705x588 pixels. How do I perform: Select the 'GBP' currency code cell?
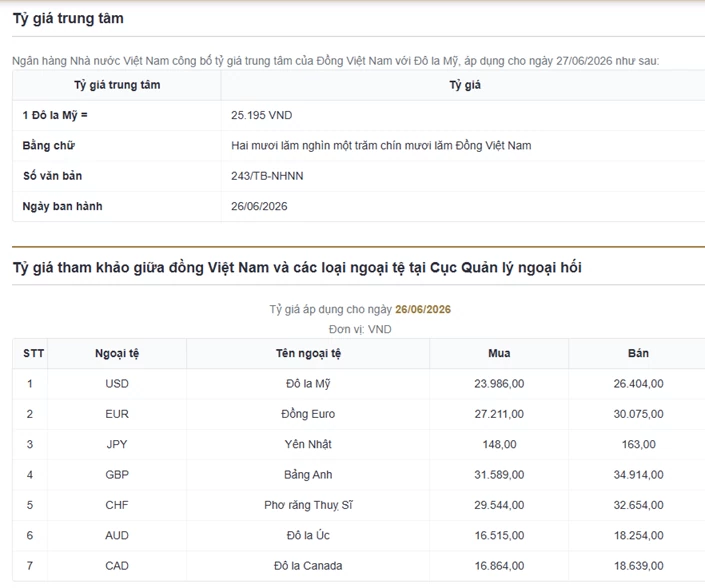(117, 475)
